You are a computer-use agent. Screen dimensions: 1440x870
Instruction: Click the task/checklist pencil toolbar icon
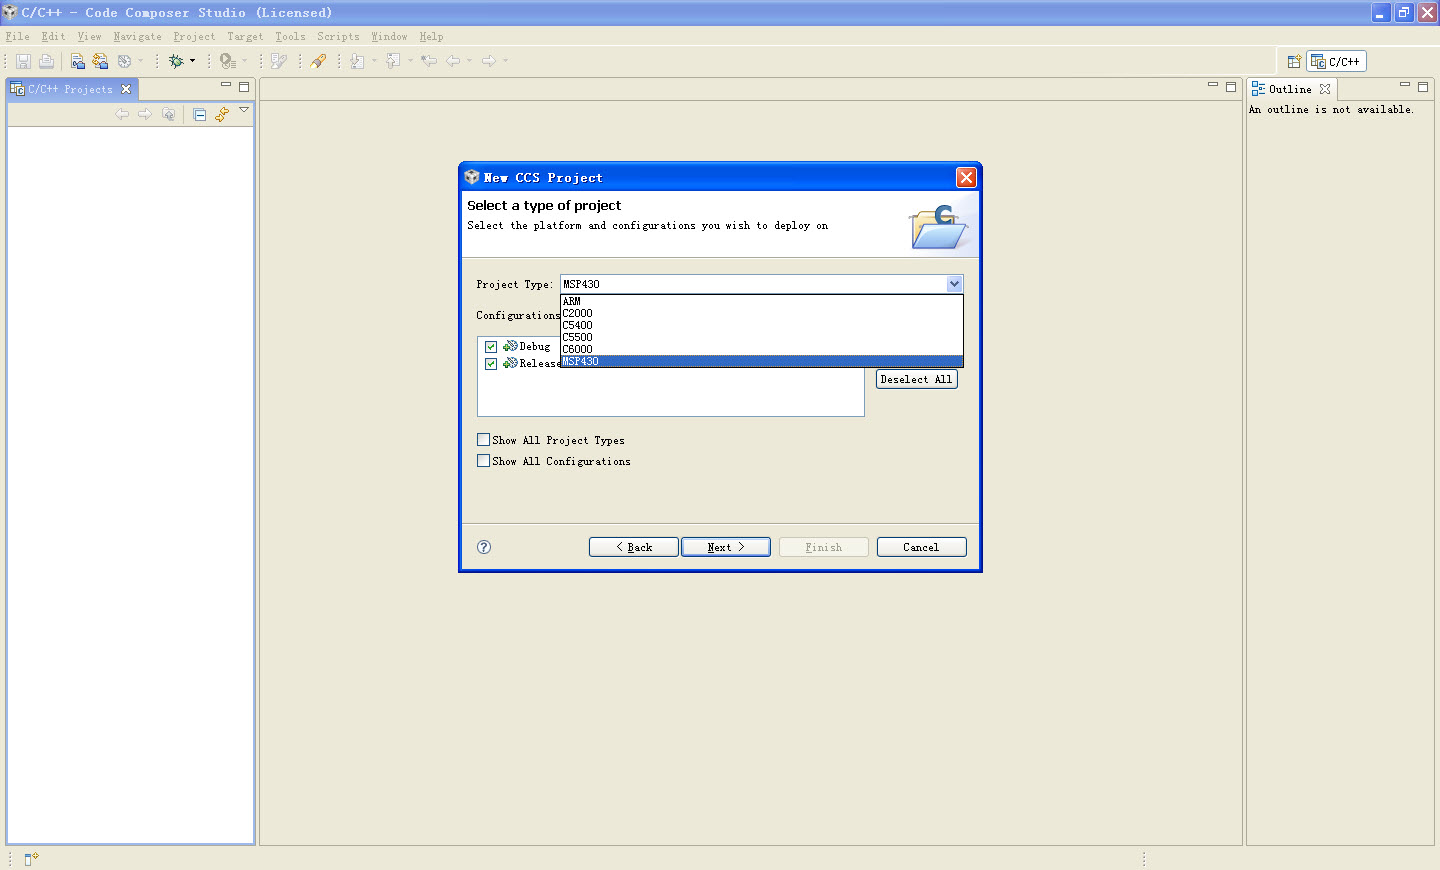point(279,61)
